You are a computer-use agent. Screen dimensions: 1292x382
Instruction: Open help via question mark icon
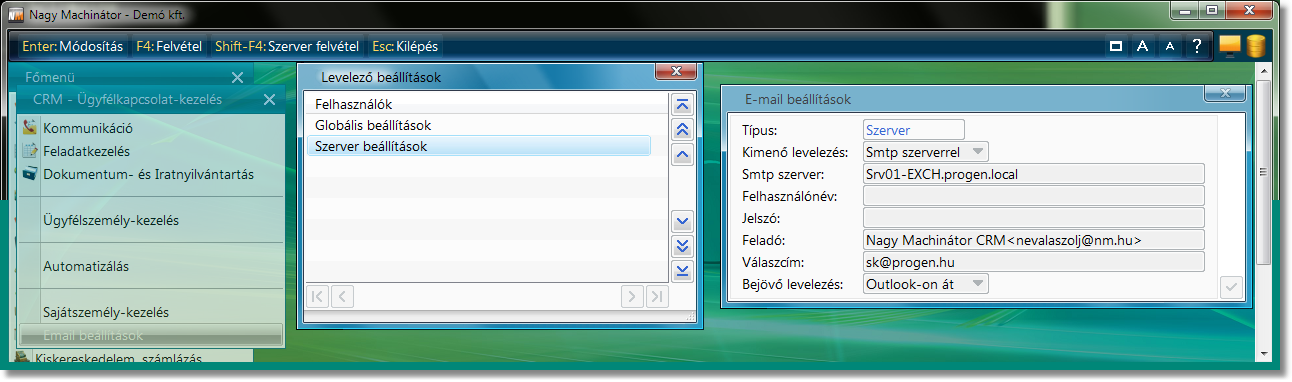click(x=1196, y=46)
